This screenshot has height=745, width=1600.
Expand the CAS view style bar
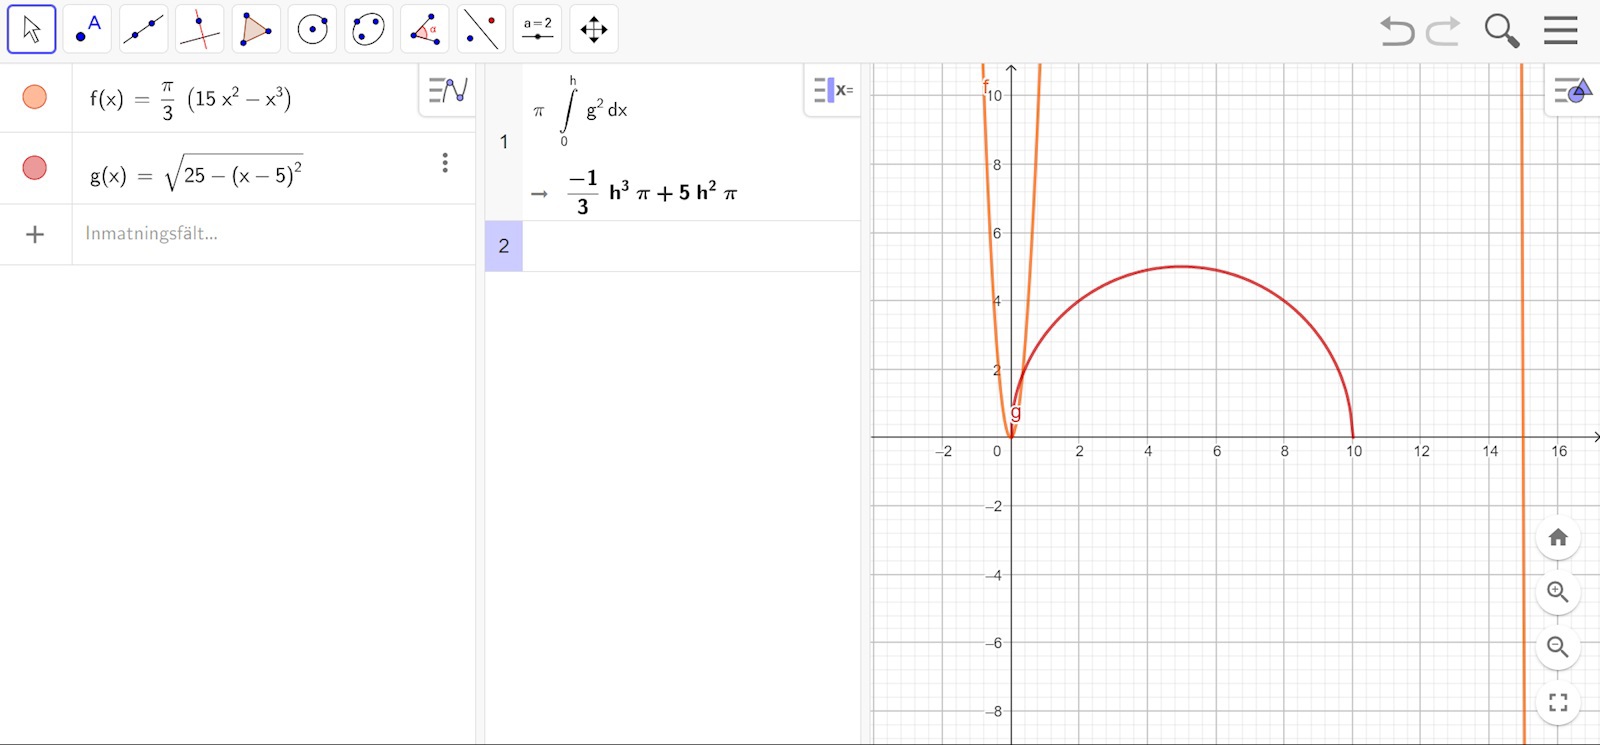pyautogui.click(x=833, y=91)
